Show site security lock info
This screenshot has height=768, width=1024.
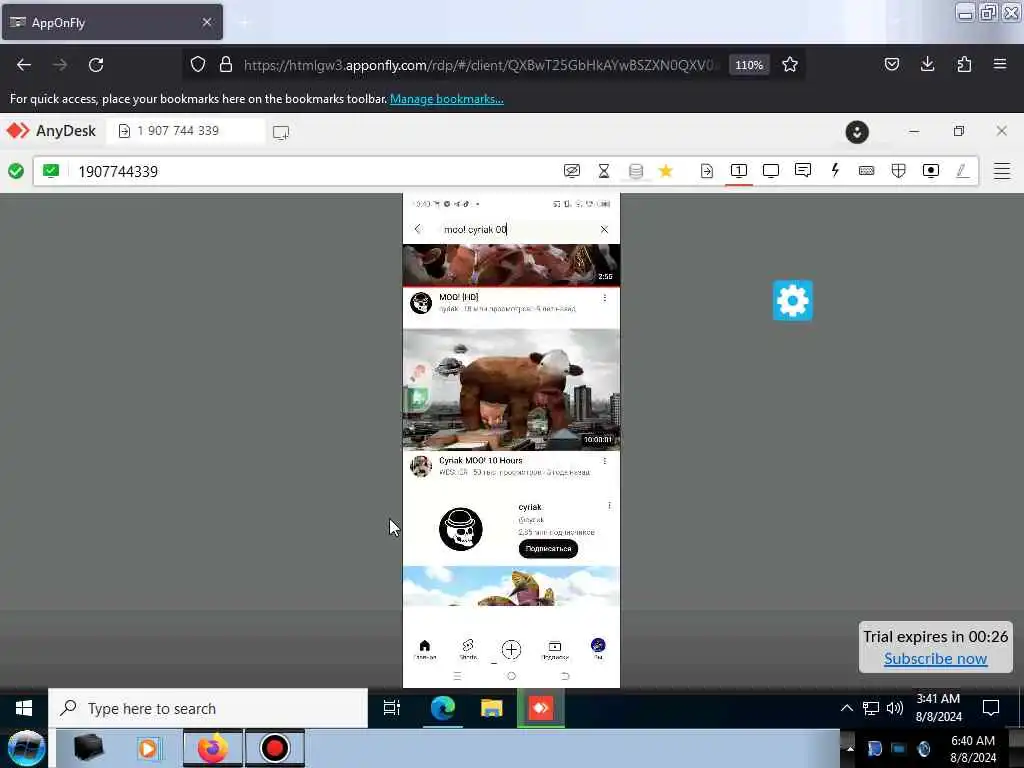point(226,65)
